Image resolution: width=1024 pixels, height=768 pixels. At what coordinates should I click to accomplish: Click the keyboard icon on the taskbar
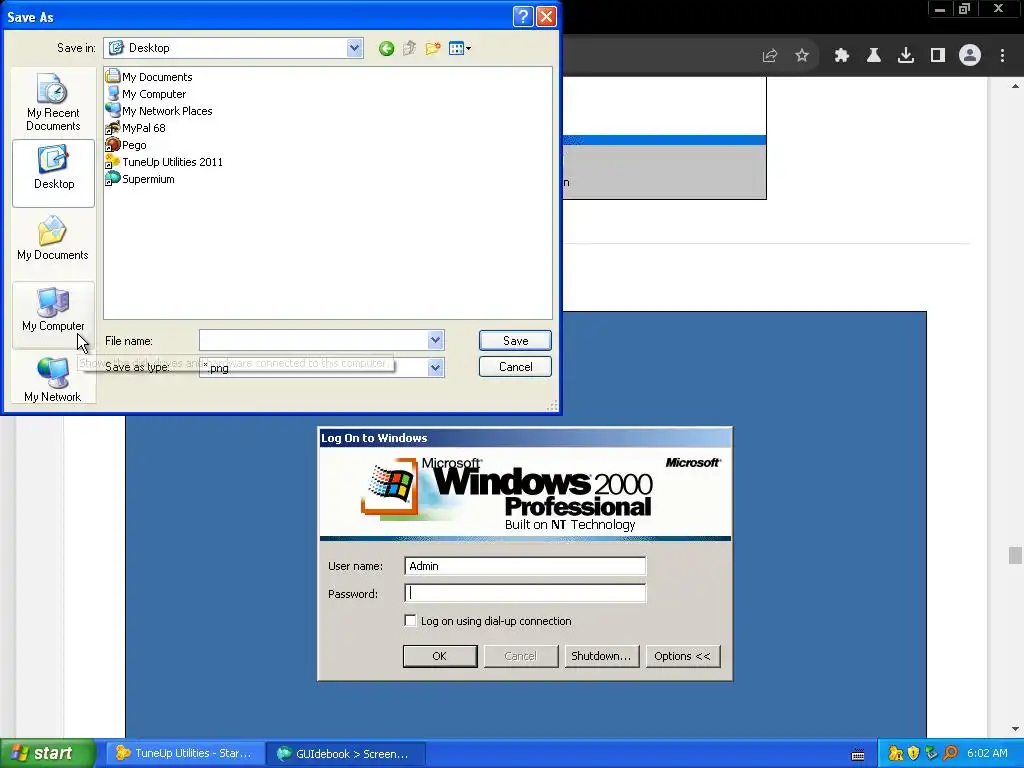point(857,754)
